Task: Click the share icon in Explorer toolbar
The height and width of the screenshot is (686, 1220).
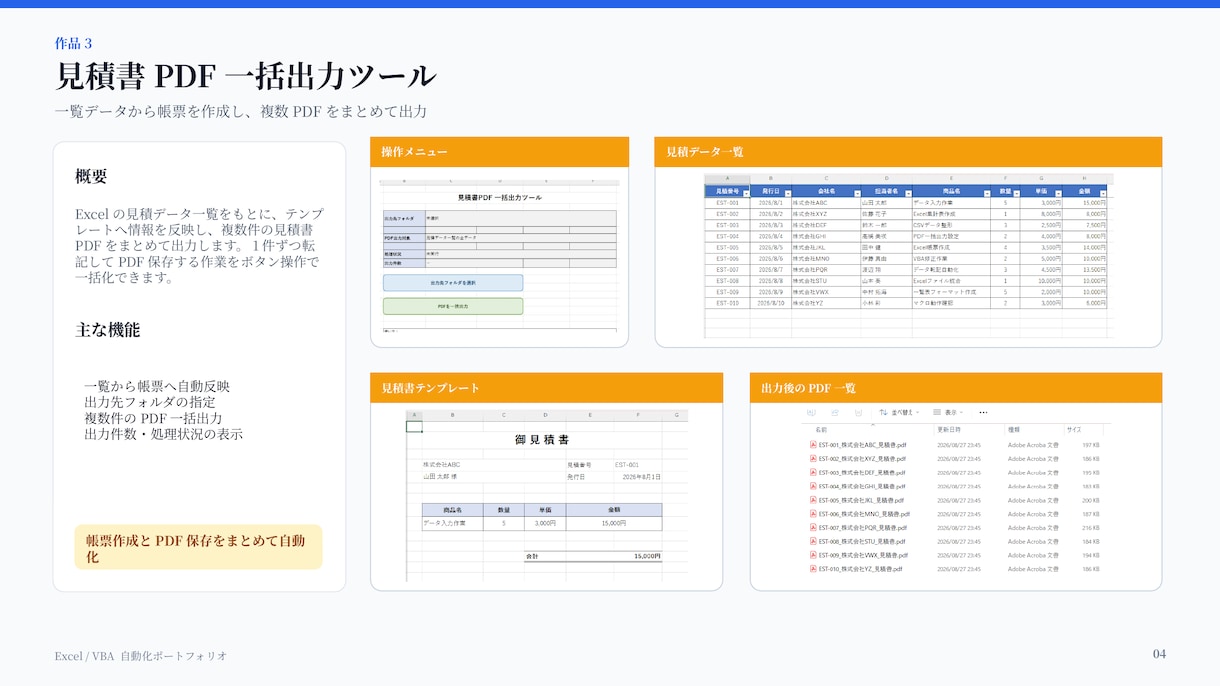Action: coord(835,412)
